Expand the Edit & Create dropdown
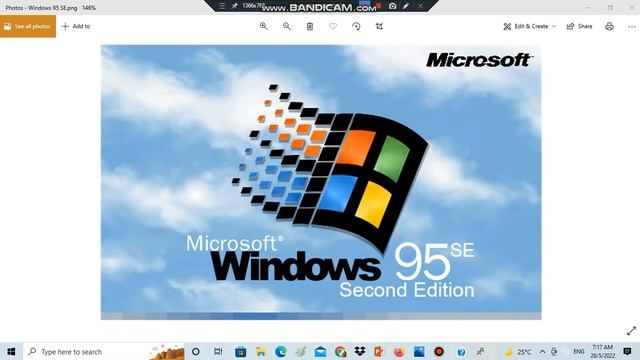Viewport: 640px width, 360px height. 529,26
